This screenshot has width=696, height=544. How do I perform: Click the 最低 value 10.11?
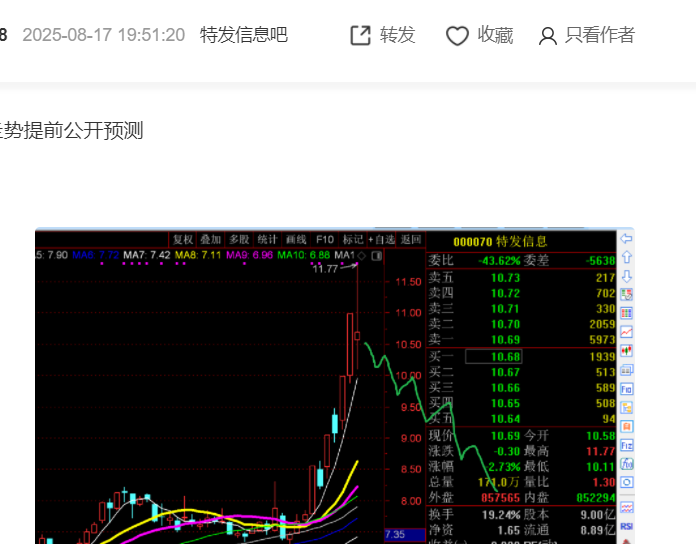tap(601, 467)
